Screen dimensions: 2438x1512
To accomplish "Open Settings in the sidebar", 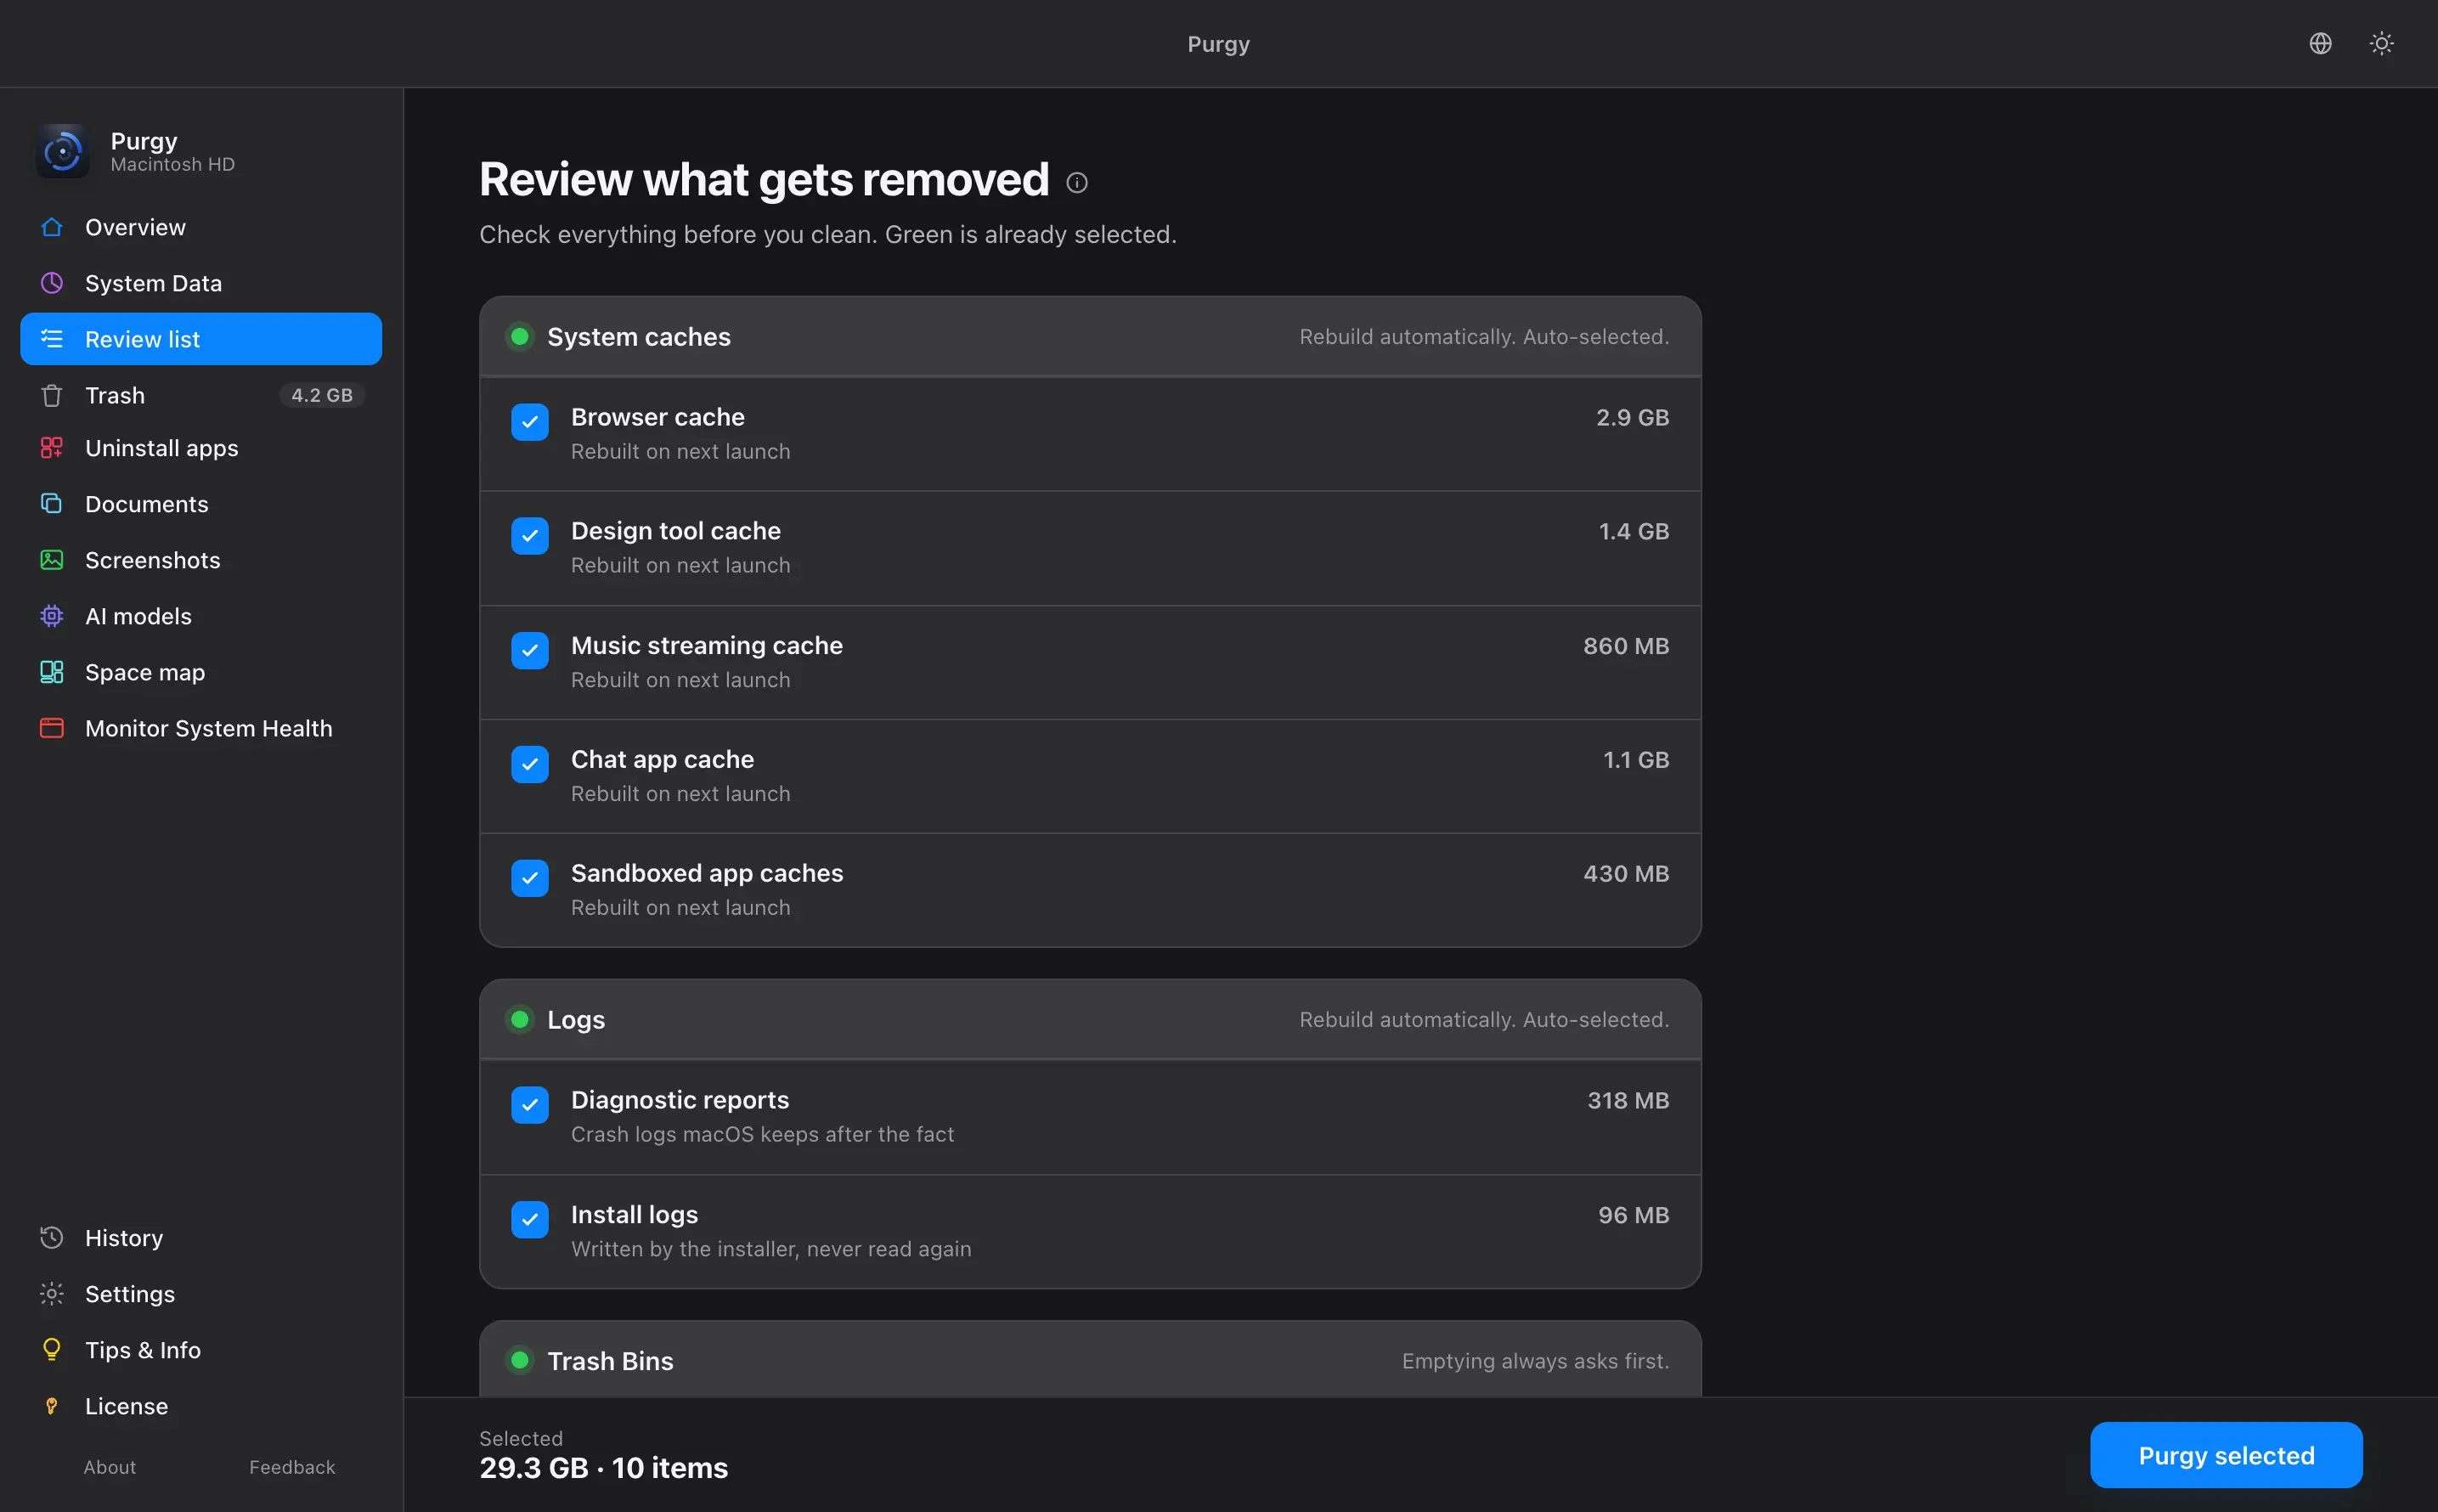I will click(x=201, y=1294).
